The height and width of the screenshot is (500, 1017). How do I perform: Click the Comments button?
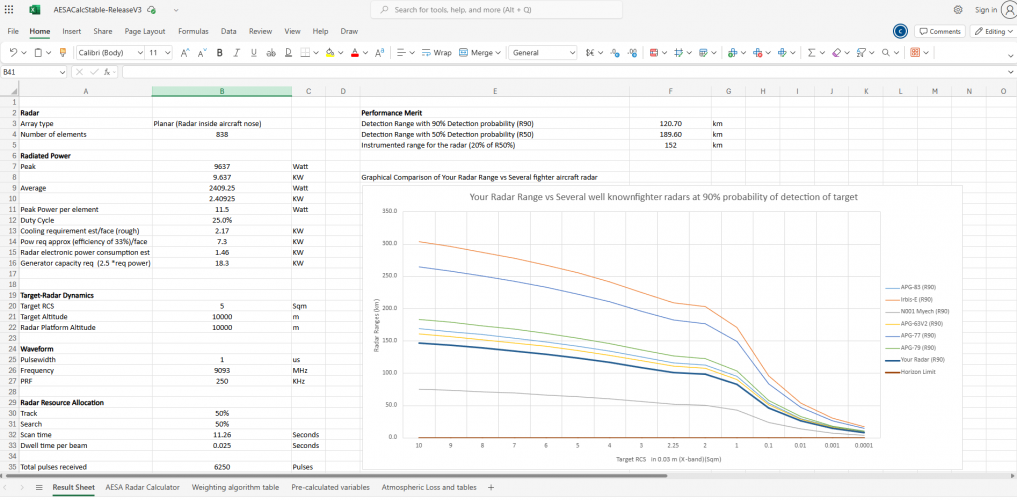[x=940, y=31]
